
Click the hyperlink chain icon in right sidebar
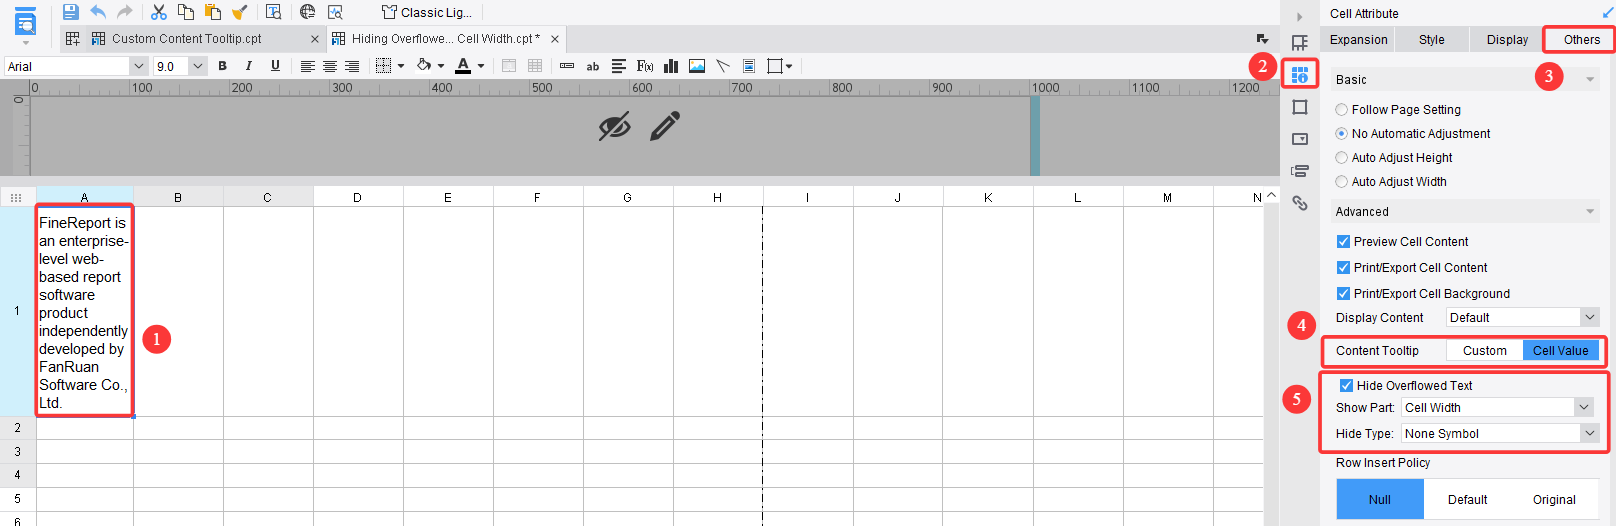(x=1300, y=203)
